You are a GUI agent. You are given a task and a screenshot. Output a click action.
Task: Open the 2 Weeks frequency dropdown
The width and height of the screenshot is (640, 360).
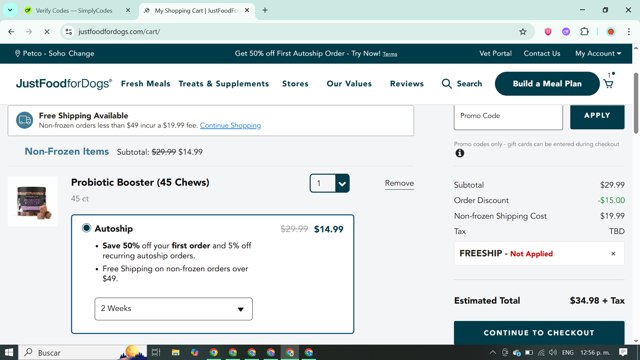(x=173, y=309)
